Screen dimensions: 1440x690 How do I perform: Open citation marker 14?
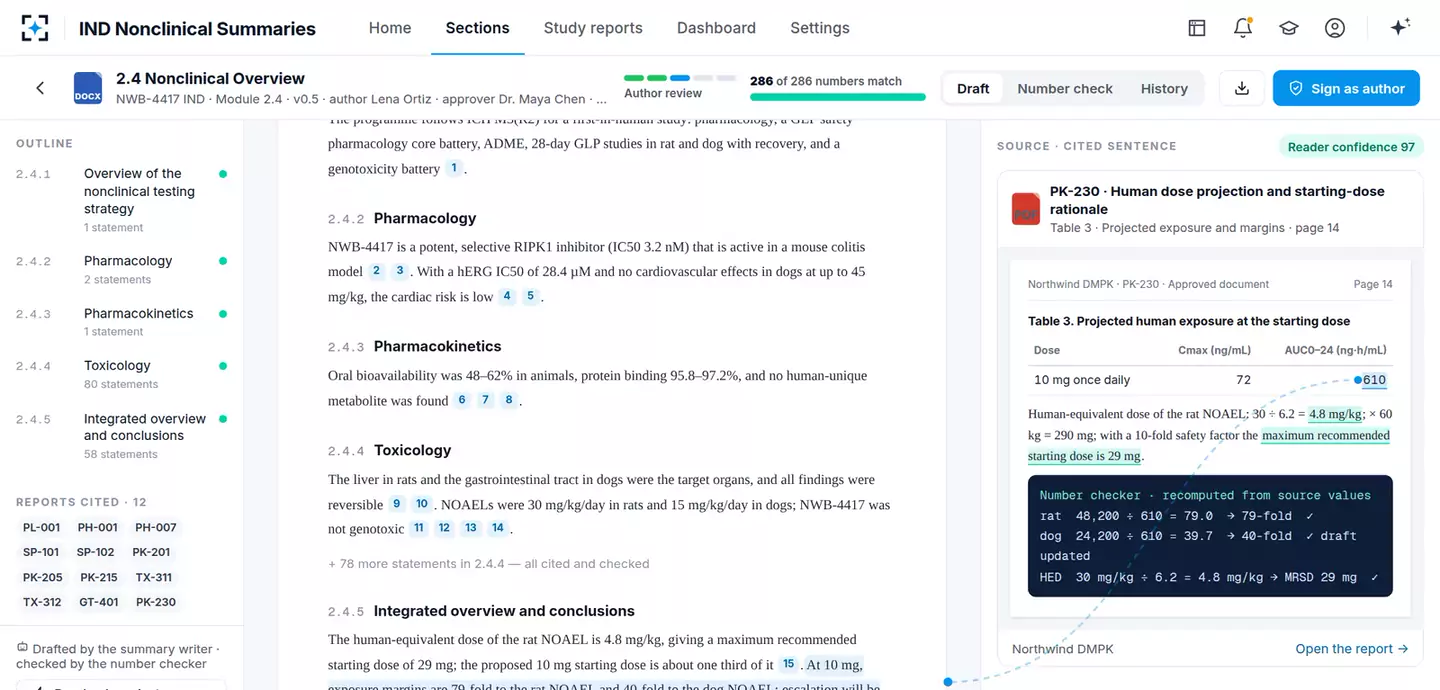[497, 528]
